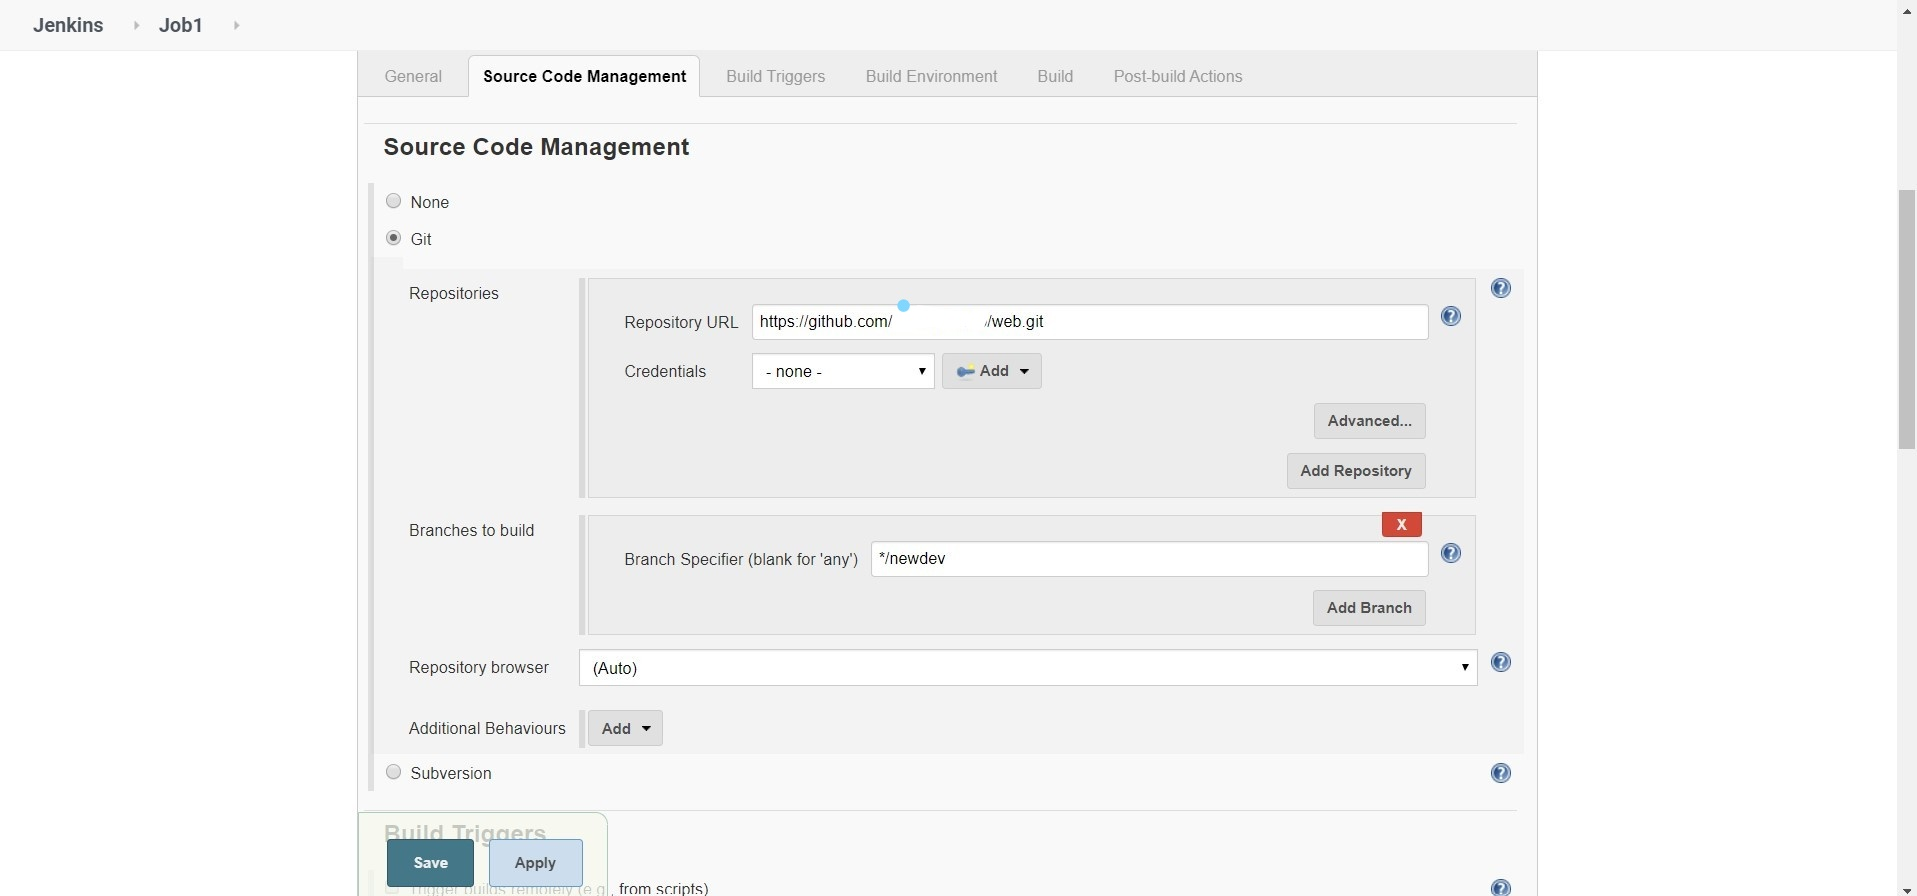Open help icon beside Repository URL field
This screenshot has width=1917, height=896.
click(1450, 316)
